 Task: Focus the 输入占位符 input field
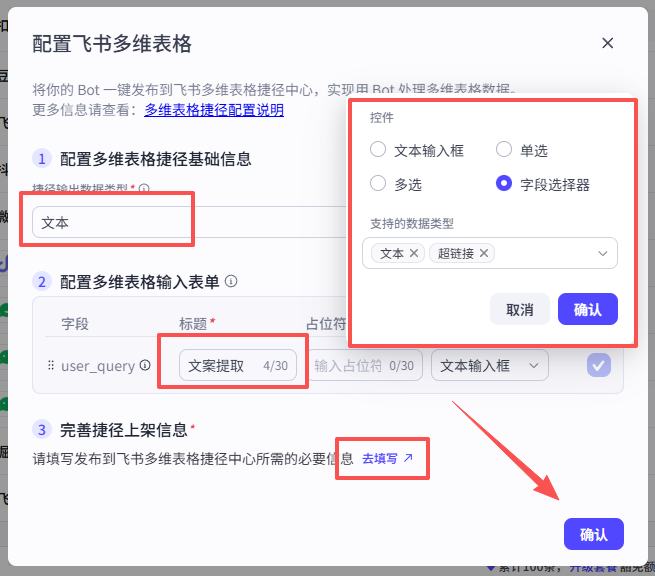pos(366,365)
